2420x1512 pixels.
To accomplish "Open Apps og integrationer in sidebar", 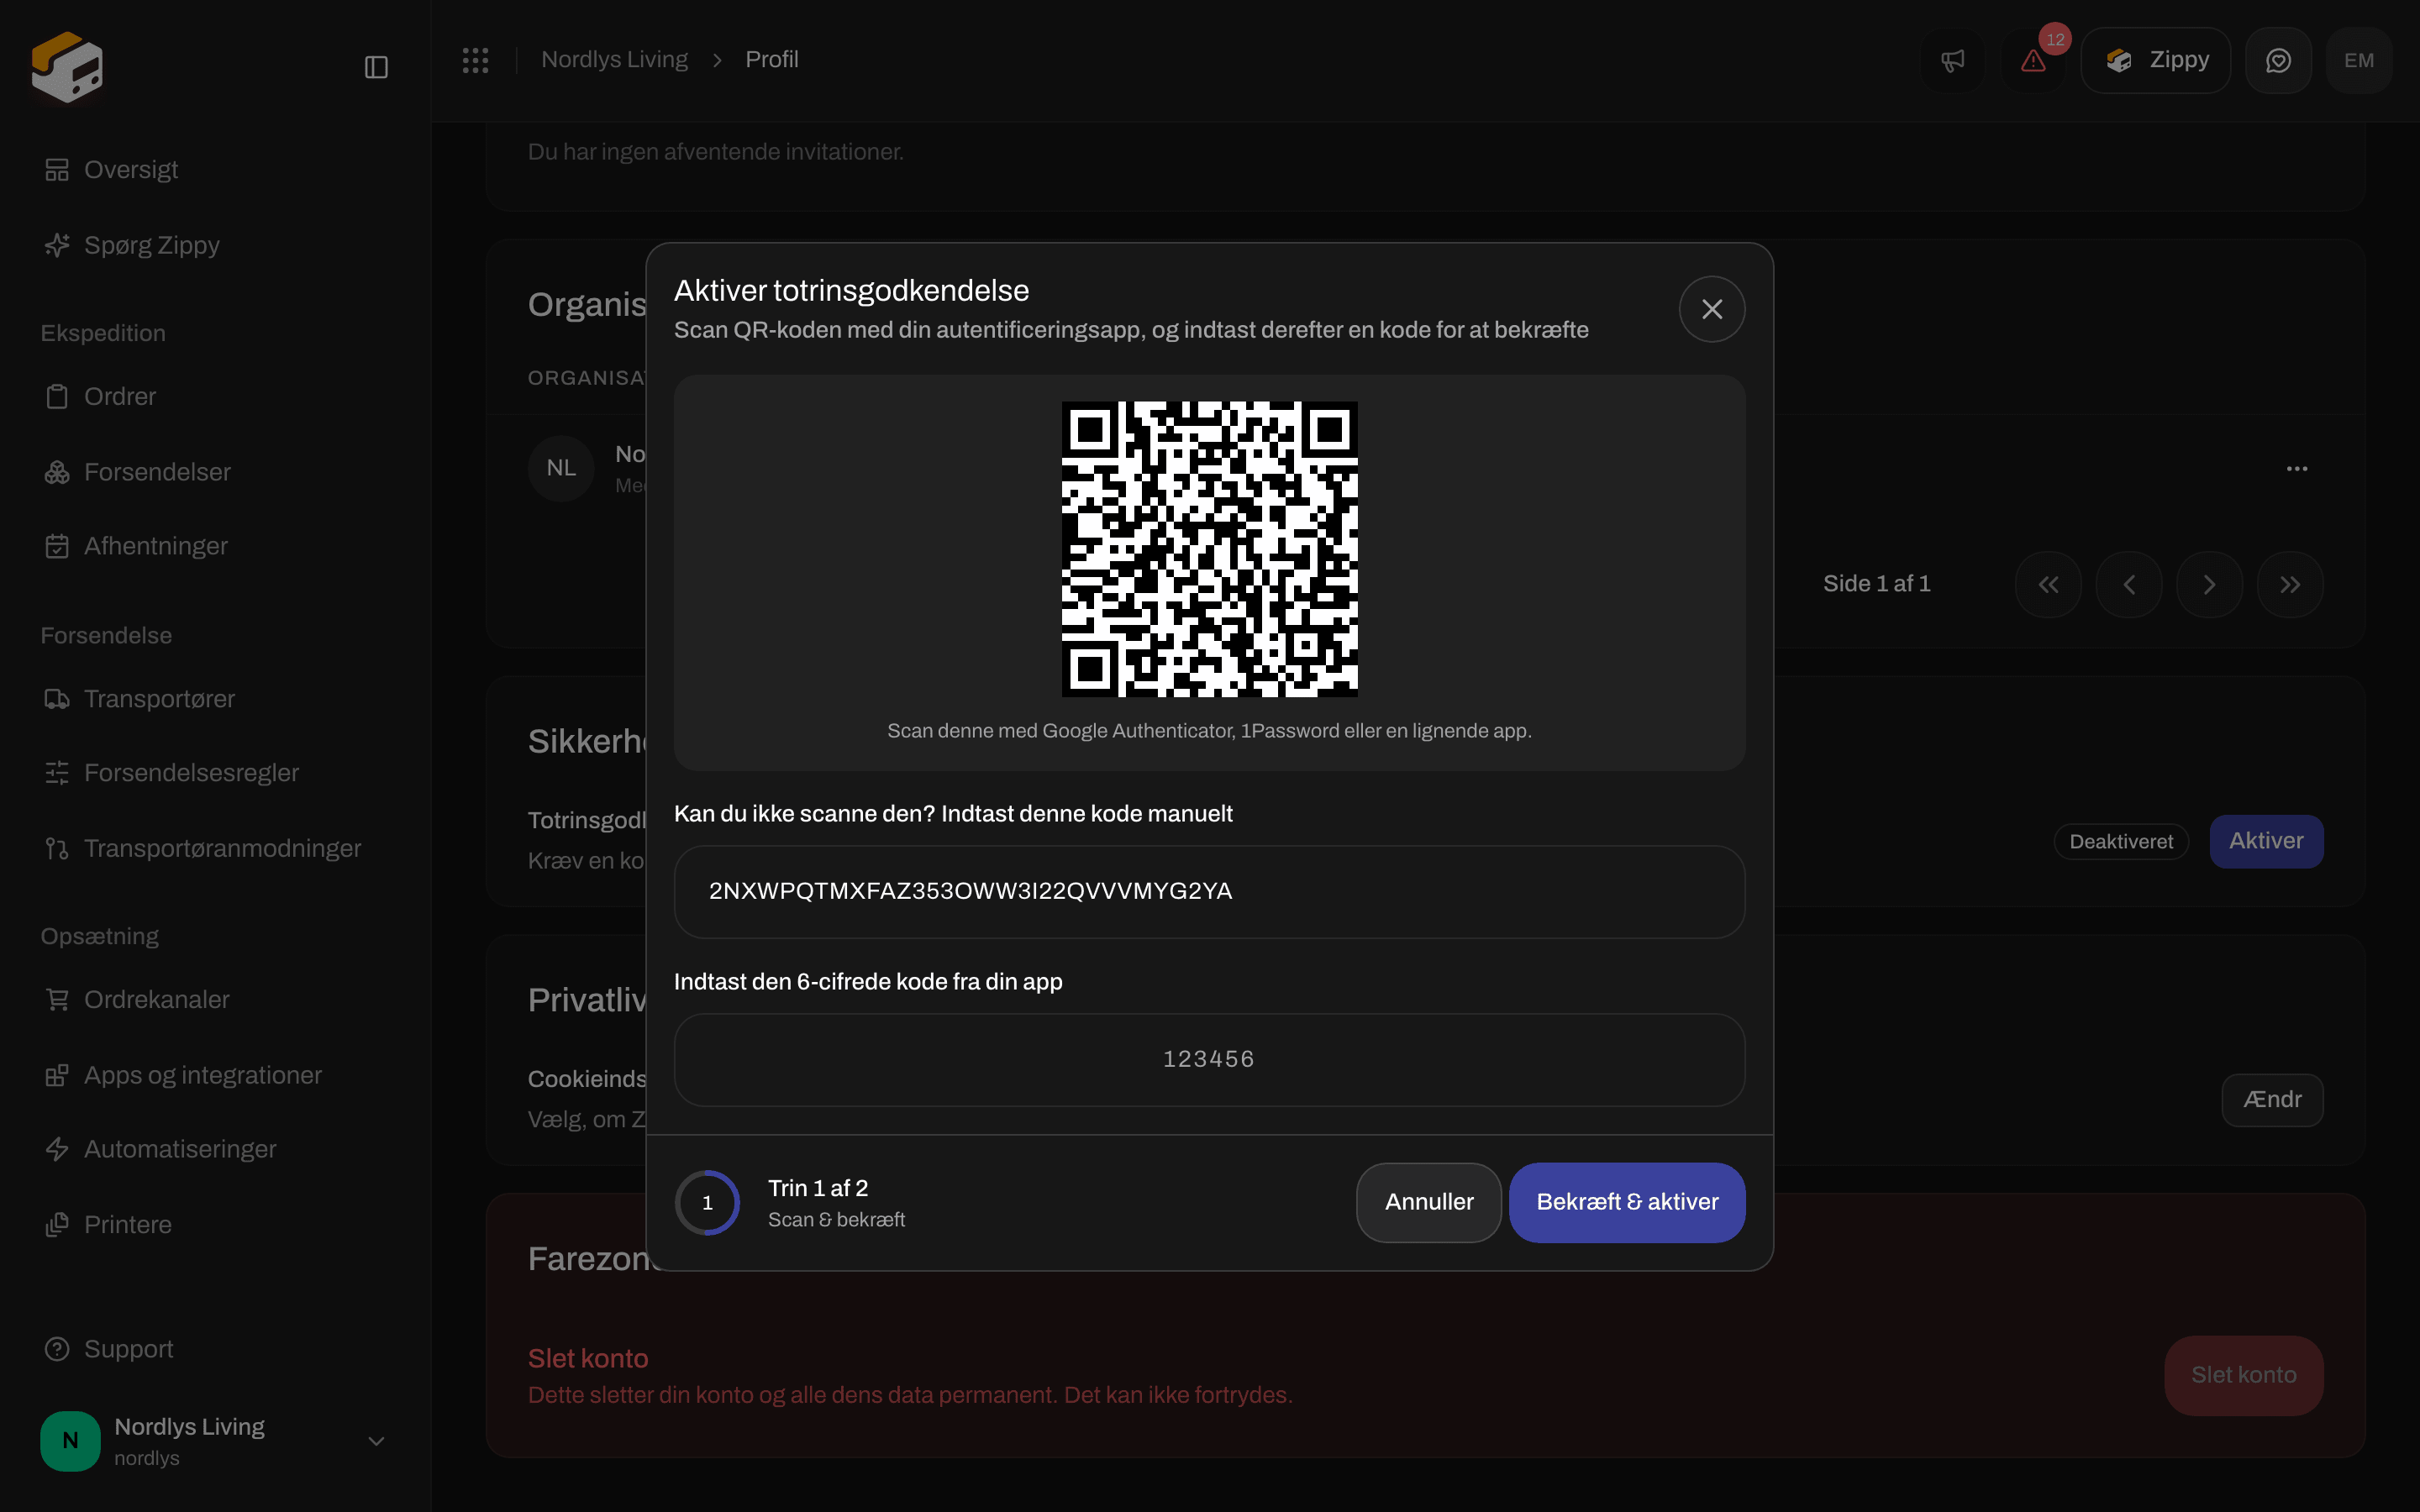I will pos(215,1075).
